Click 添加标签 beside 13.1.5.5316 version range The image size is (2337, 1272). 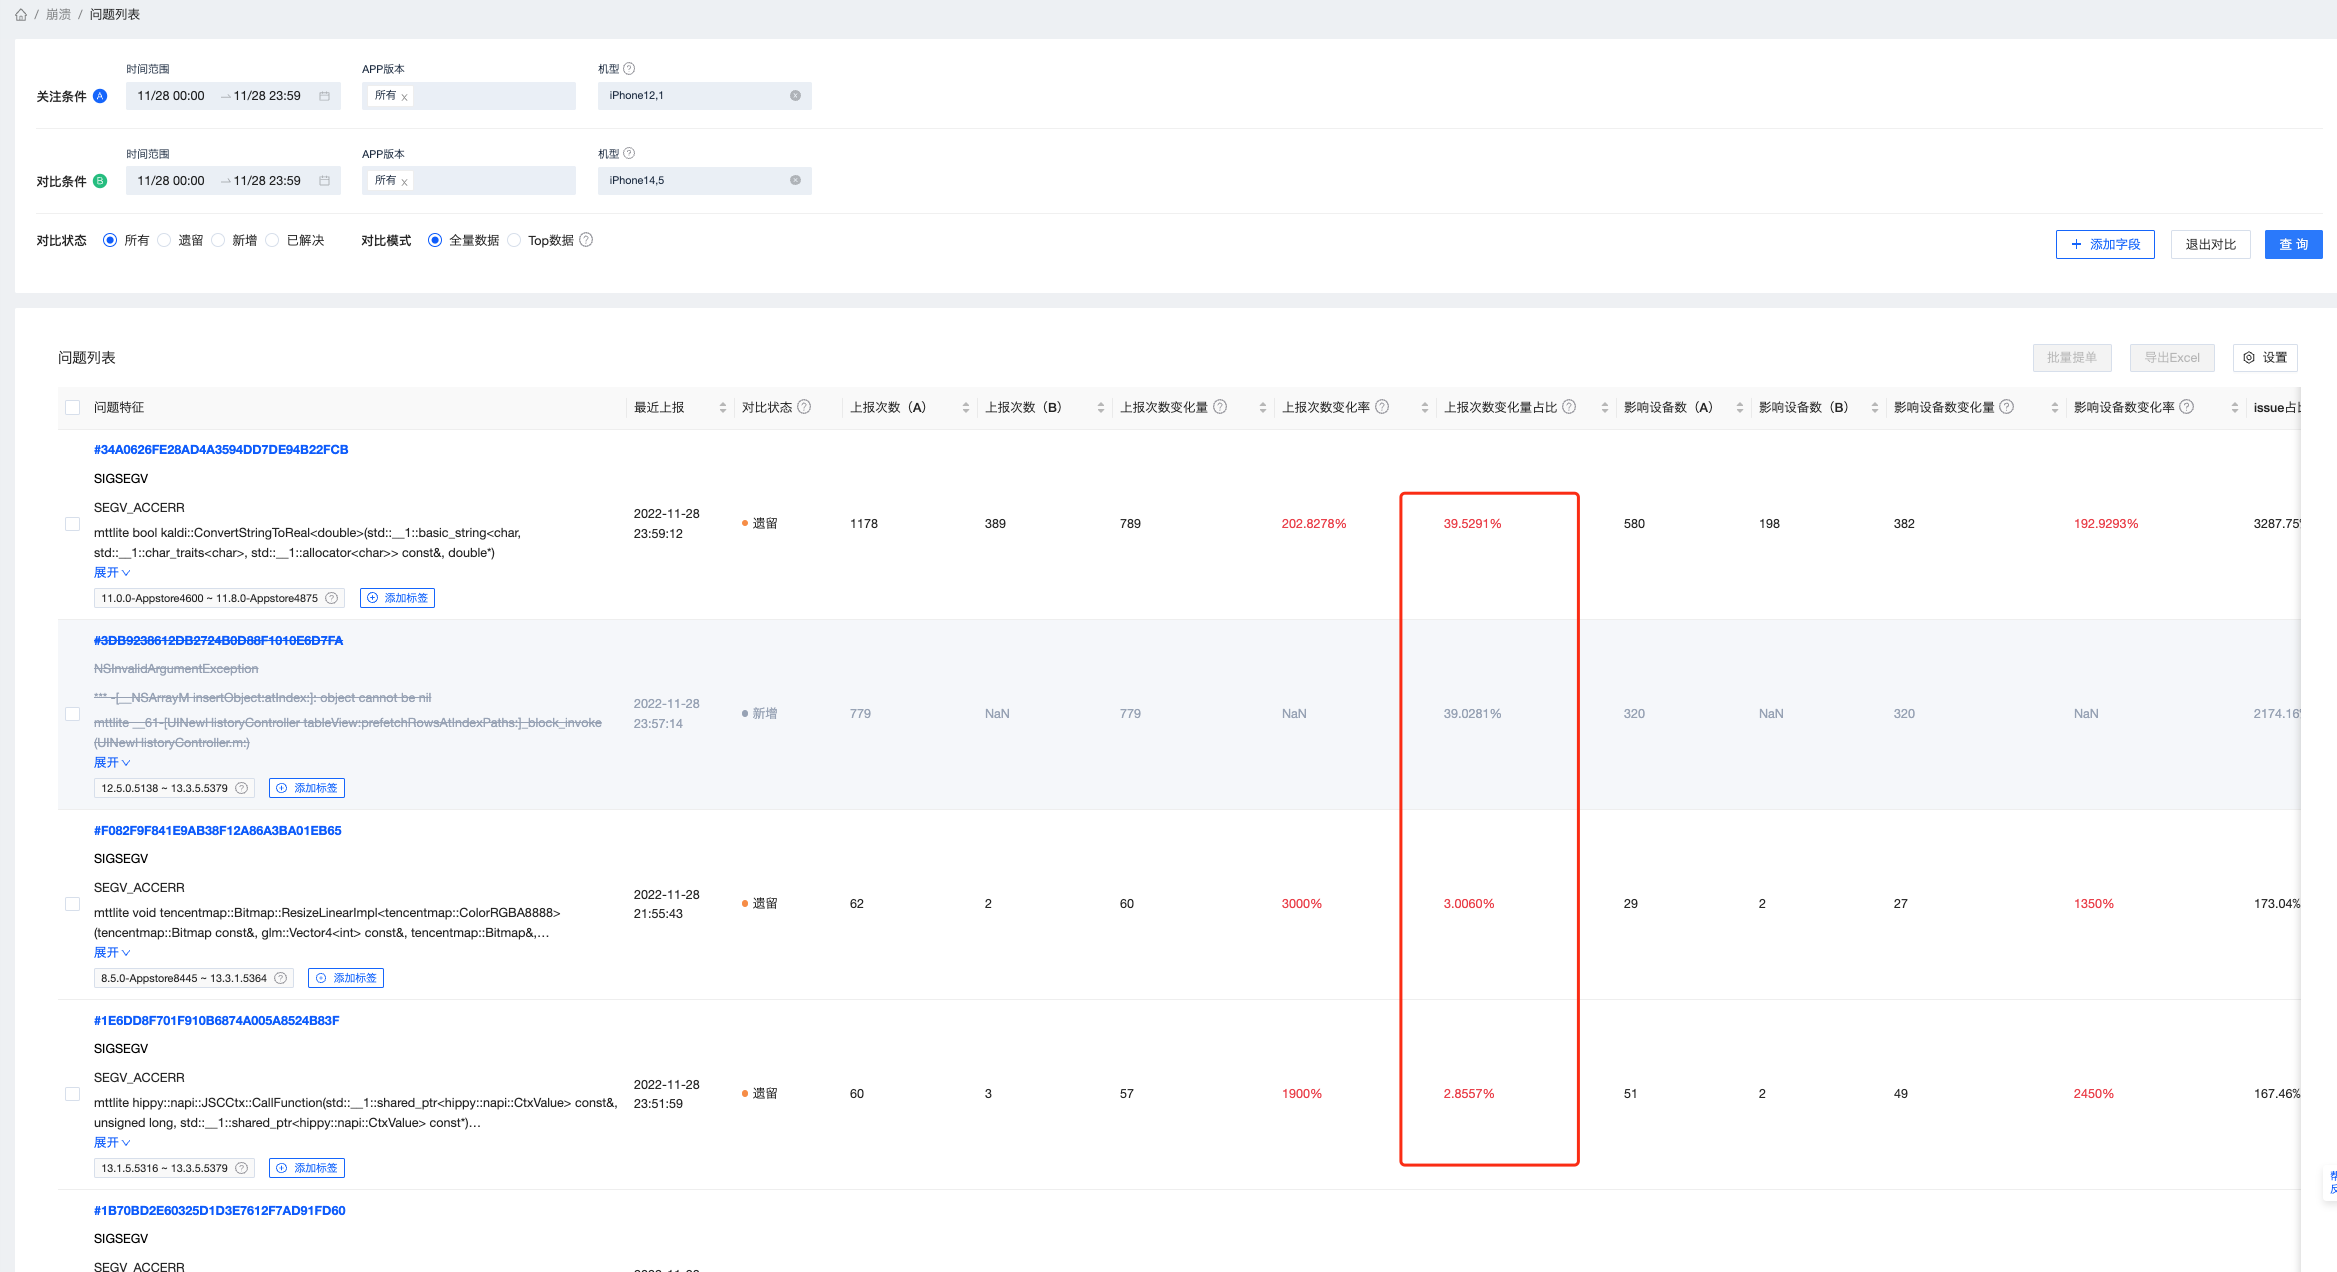(307, 1168)
